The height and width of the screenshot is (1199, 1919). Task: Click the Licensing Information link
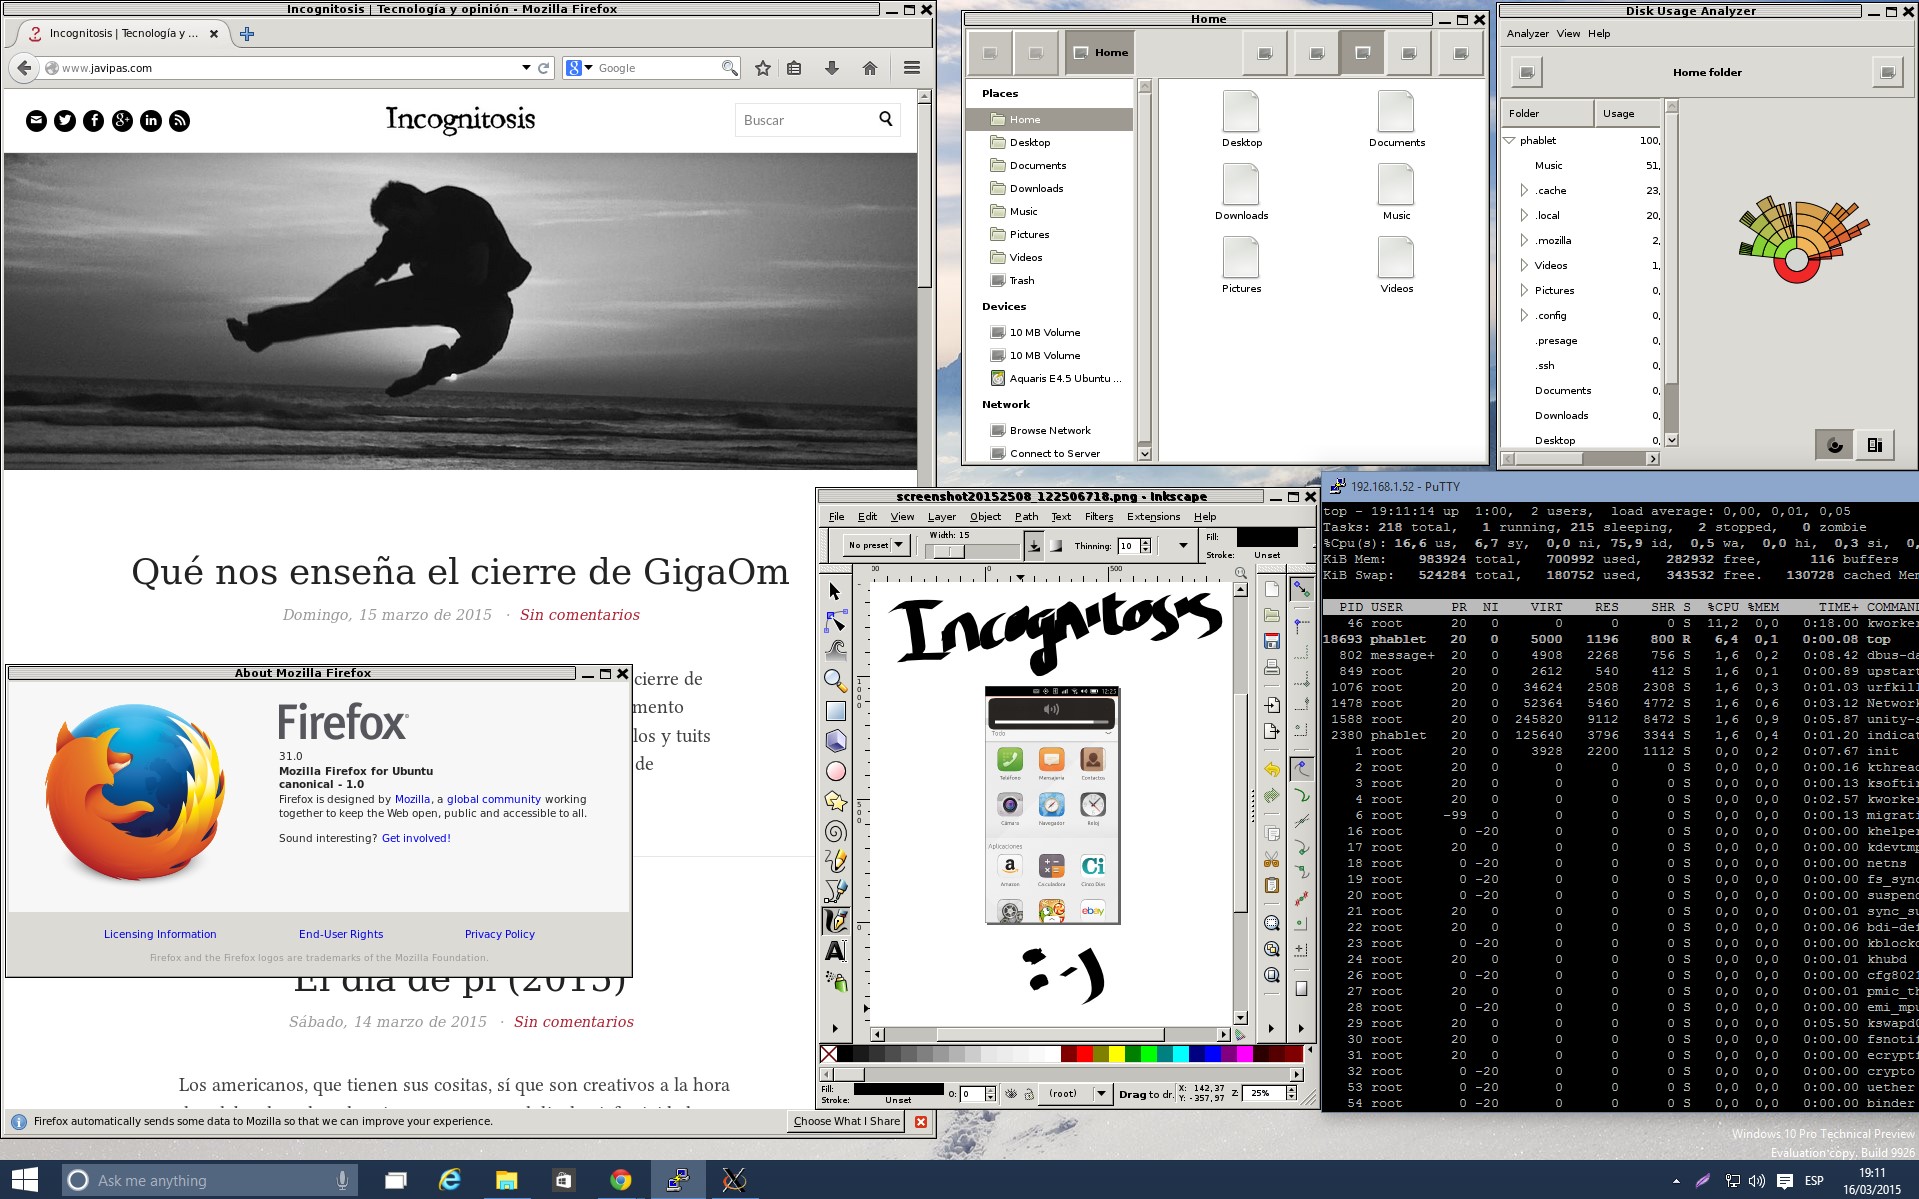[x=160, y=934]
